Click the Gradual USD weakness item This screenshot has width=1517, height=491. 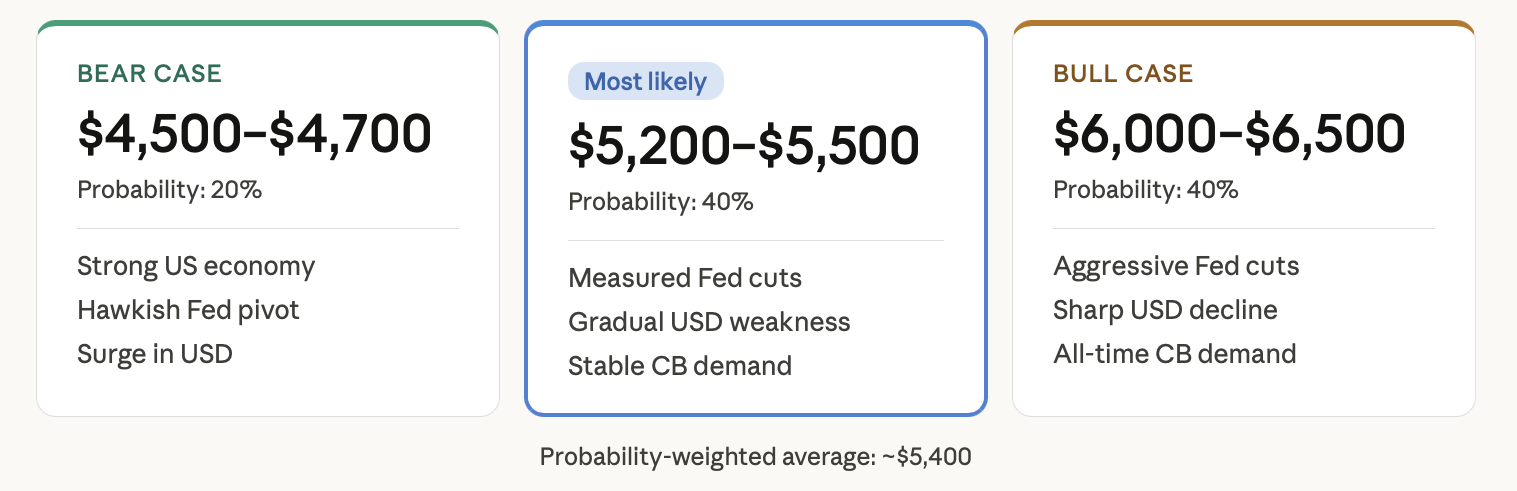709,321
